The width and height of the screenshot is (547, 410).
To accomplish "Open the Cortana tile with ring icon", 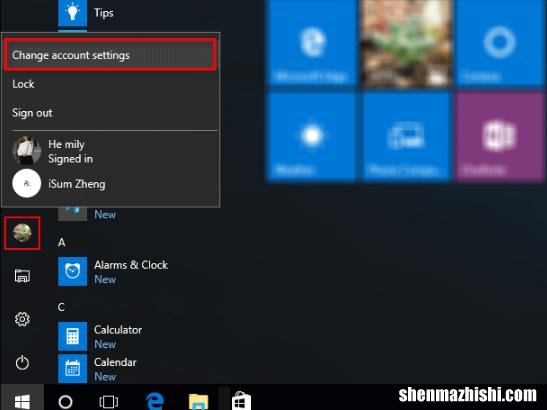I will (500, 43).
